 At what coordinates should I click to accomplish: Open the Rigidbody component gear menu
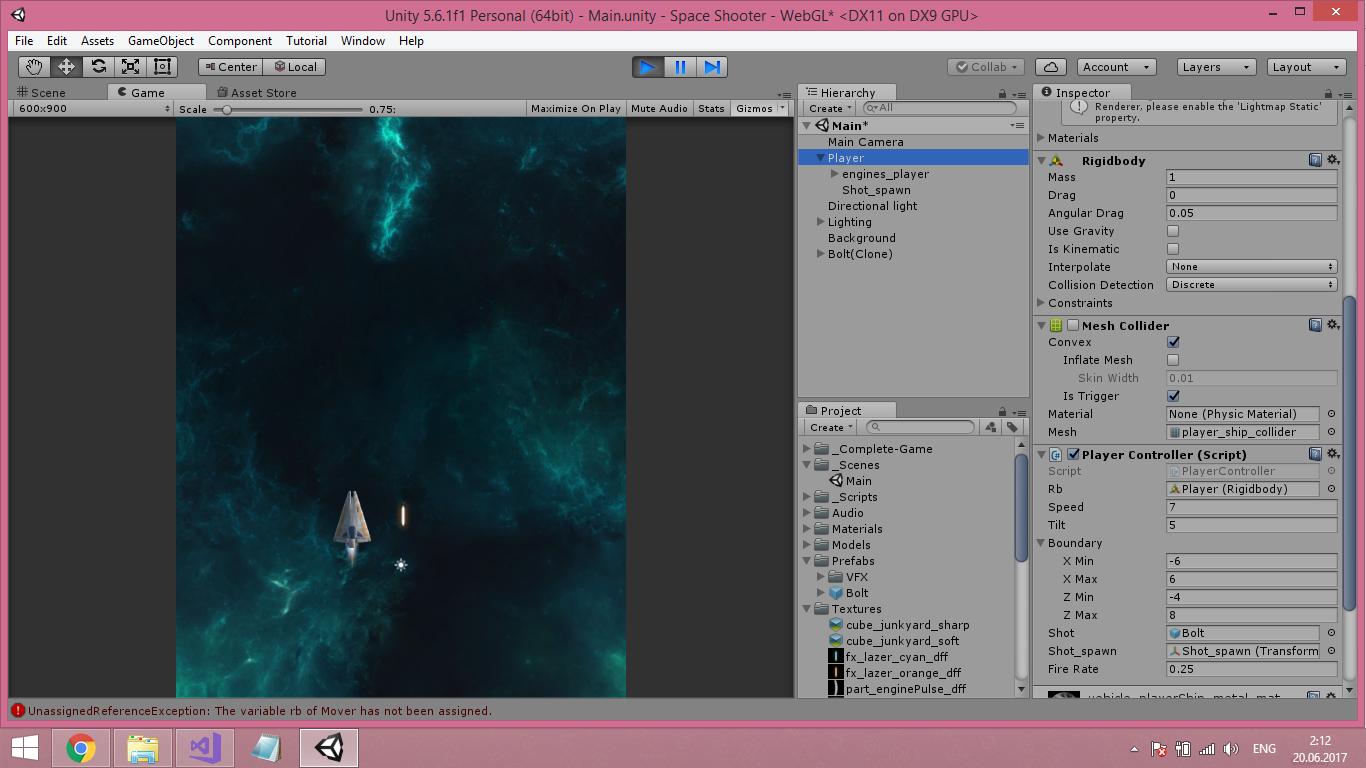coord(1333,160)
